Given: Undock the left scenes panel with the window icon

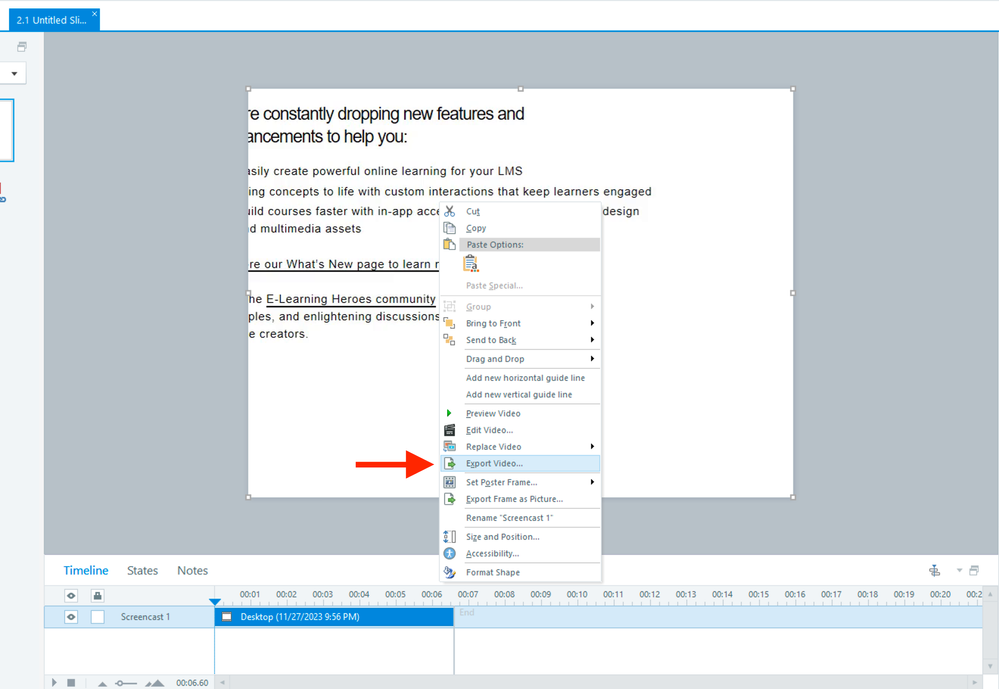Looking at the screenshot, I should (22, 47).
